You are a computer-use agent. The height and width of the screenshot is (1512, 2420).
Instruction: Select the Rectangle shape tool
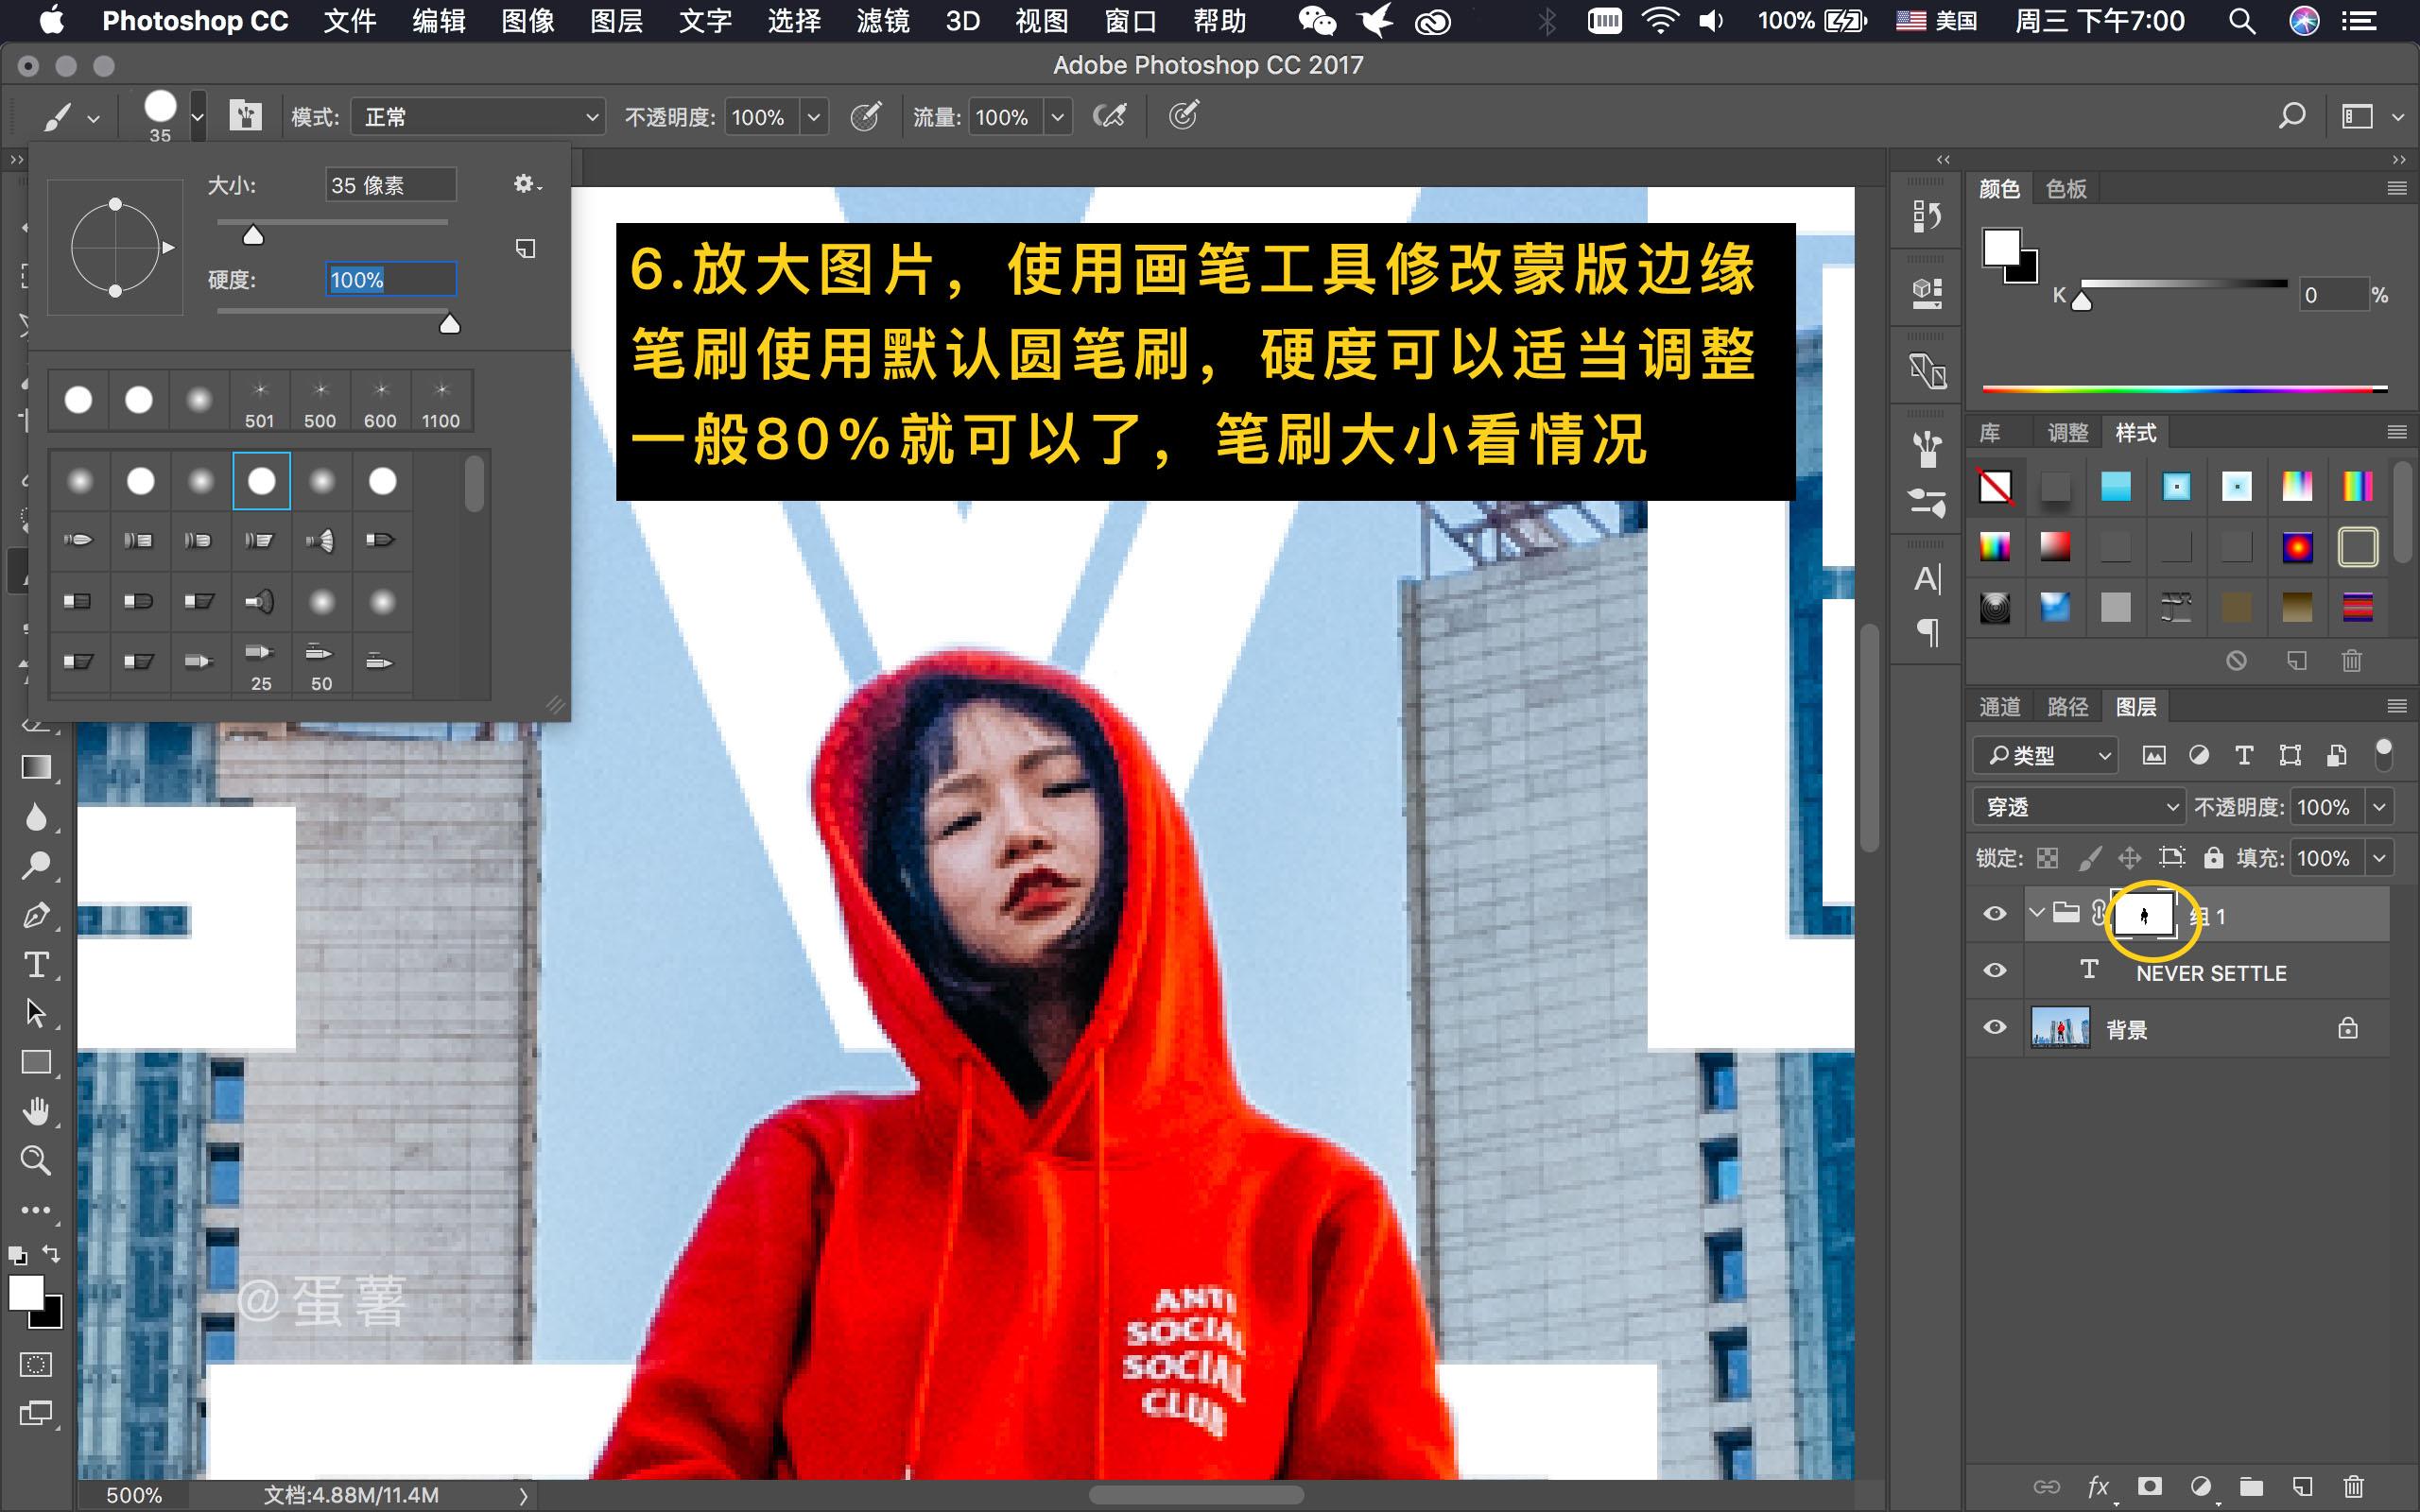[x=37, y=1062]
